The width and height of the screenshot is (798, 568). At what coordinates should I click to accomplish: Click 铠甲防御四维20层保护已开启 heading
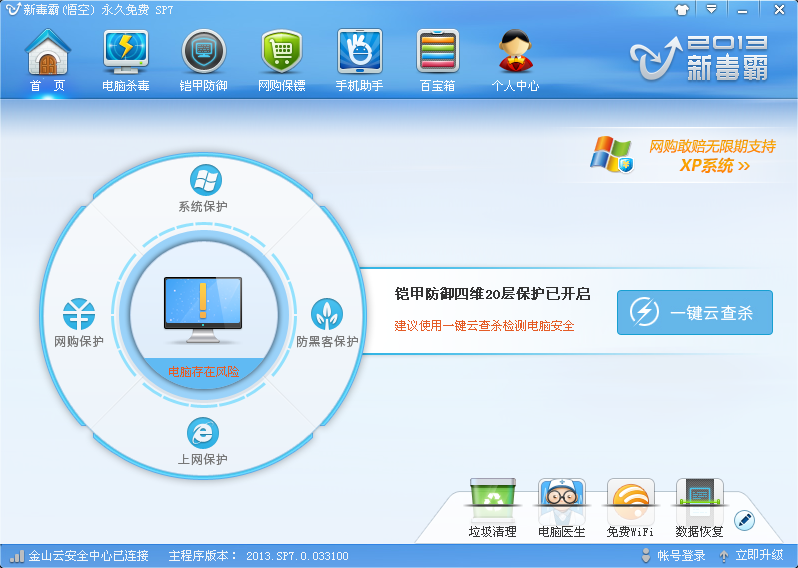(x=492, y=294)
